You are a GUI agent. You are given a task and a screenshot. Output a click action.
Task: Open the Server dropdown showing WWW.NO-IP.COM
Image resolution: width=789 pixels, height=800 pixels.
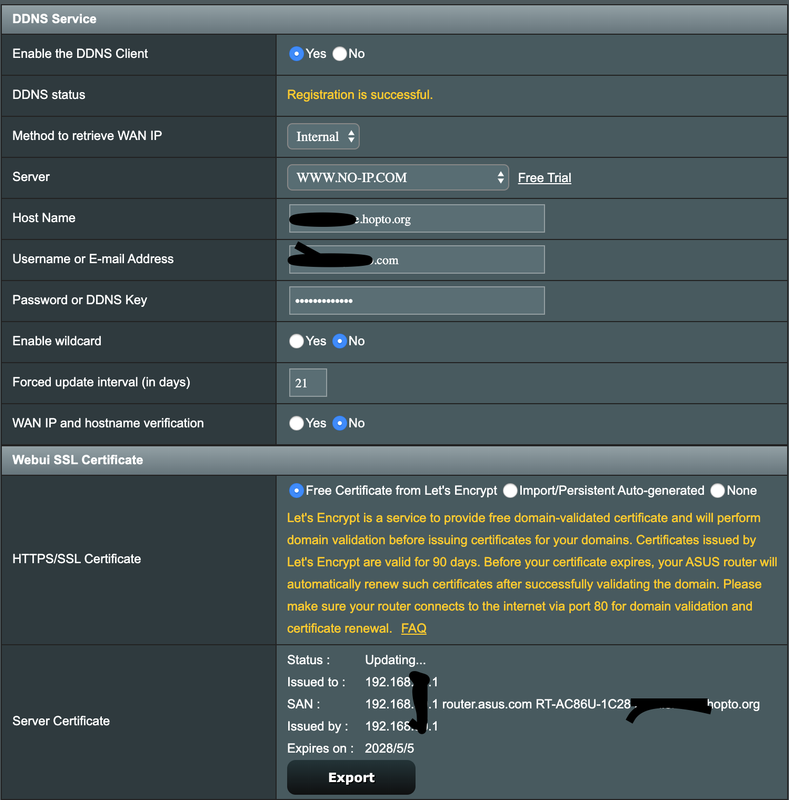[x=398, y=178]
